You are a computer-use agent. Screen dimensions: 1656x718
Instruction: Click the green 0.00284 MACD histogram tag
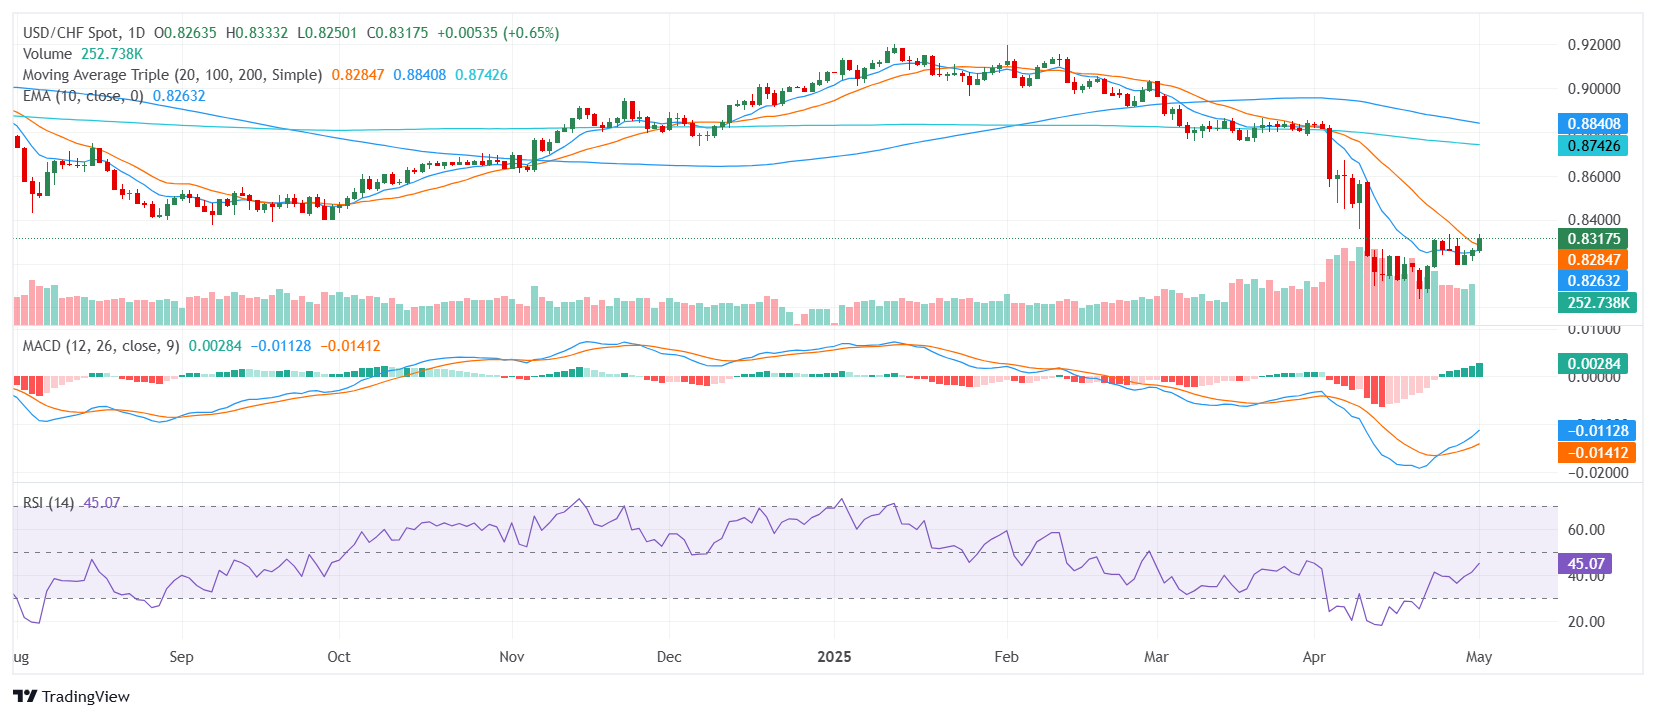1593,364
